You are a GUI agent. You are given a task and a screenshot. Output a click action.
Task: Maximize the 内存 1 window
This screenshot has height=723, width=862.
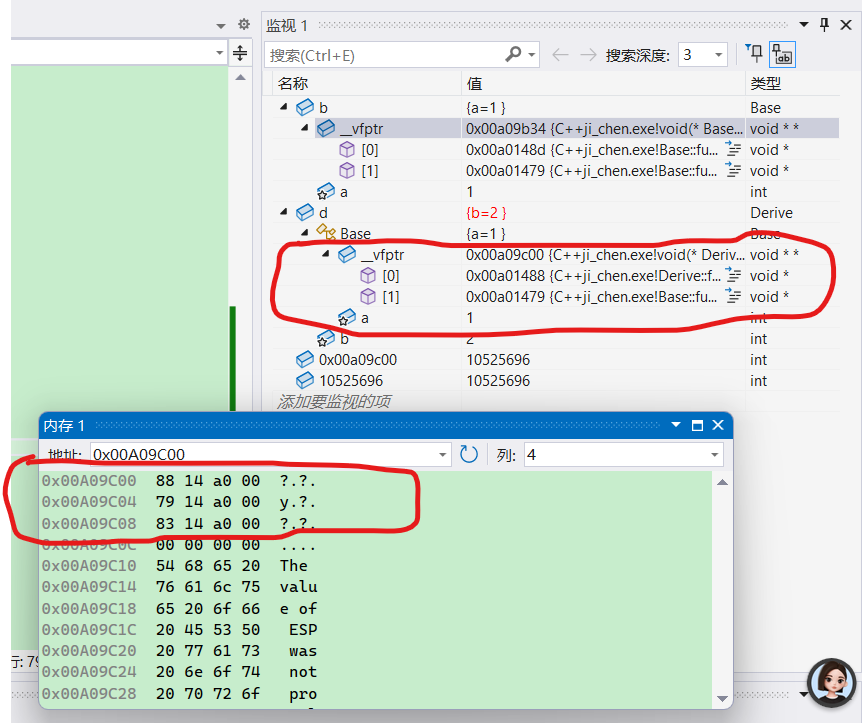(x=697, y=425)
